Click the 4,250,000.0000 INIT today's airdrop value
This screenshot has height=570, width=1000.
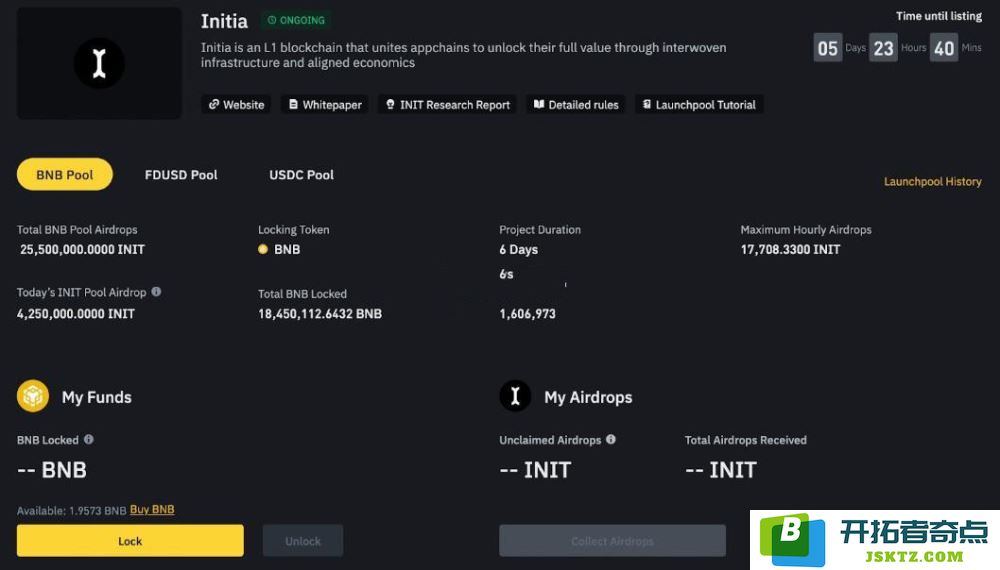pos(76,314)
